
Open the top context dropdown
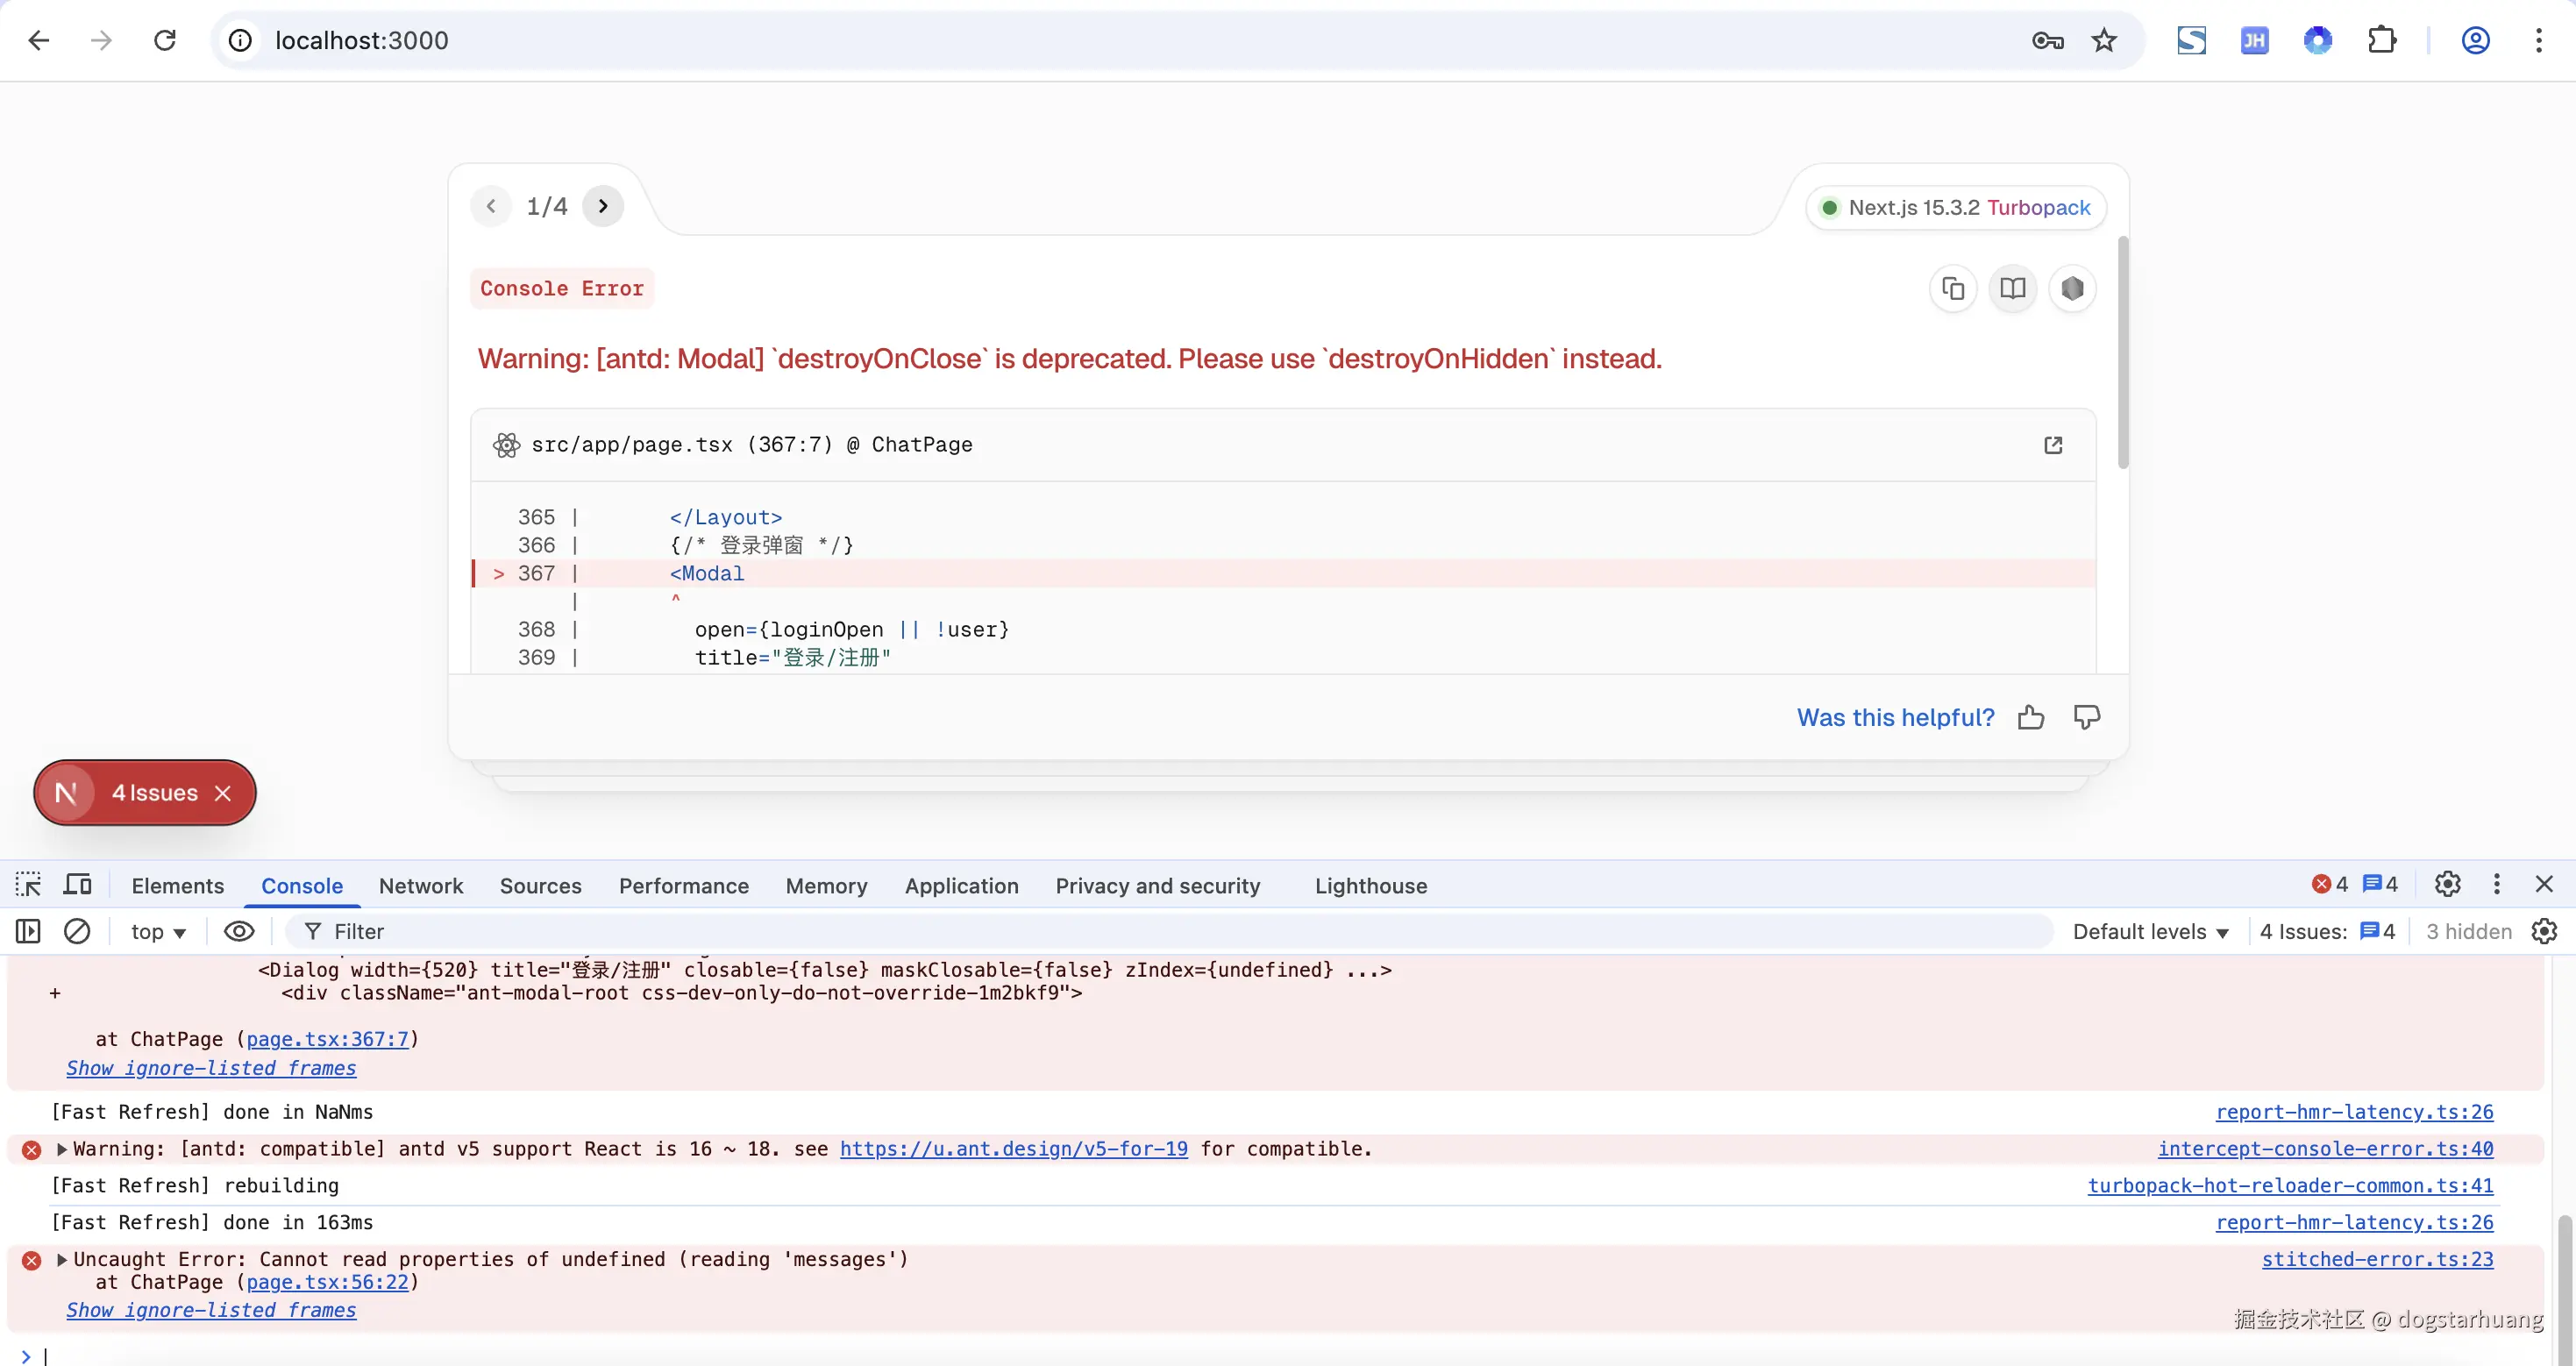click(x=158, y=931)
